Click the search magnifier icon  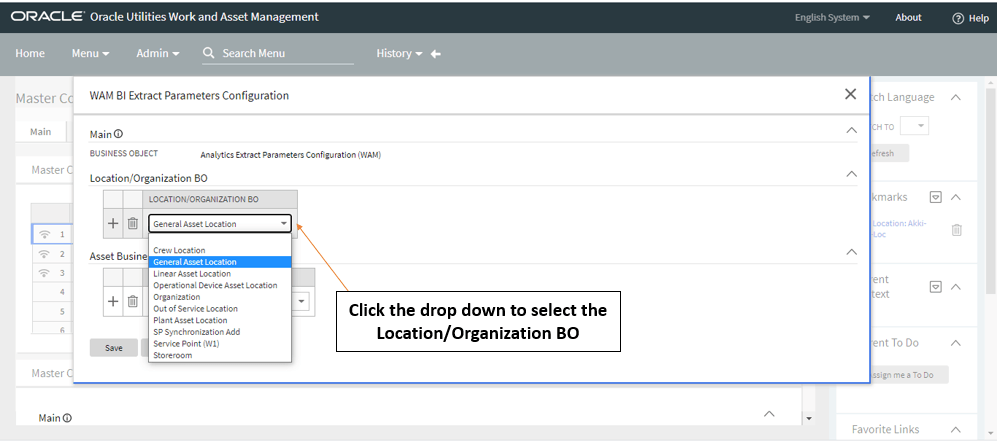coord(208,53)
